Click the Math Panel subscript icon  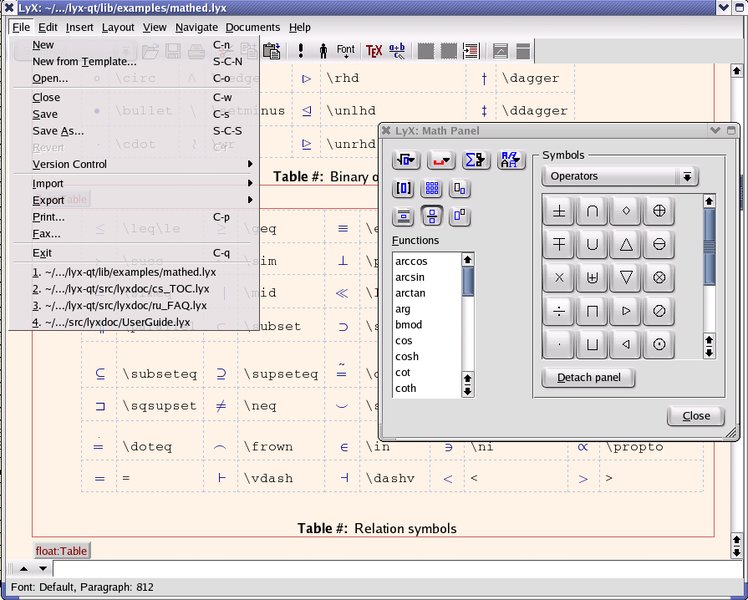click(459, 188)
